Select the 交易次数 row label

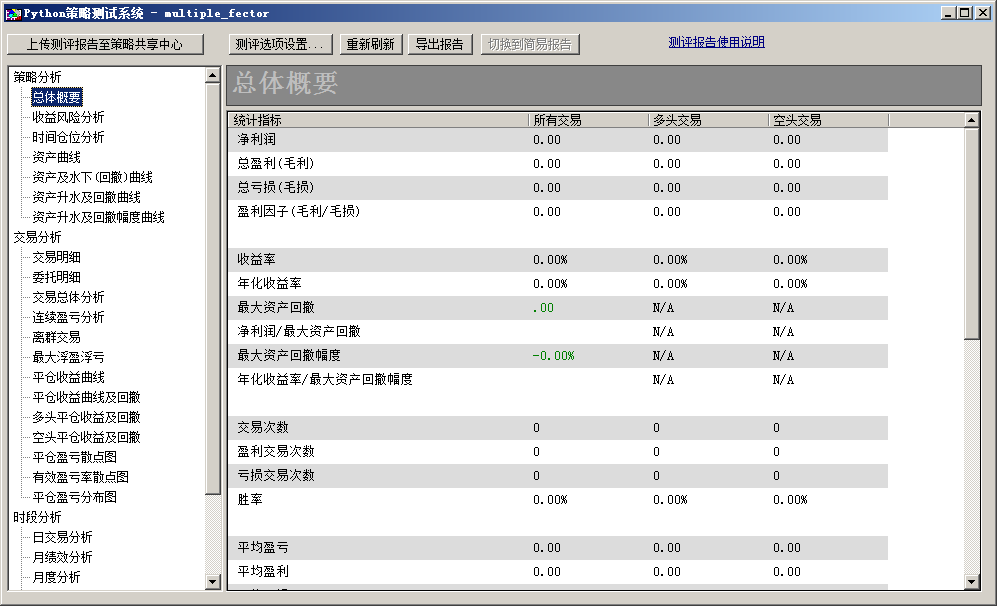click(263, 427)
